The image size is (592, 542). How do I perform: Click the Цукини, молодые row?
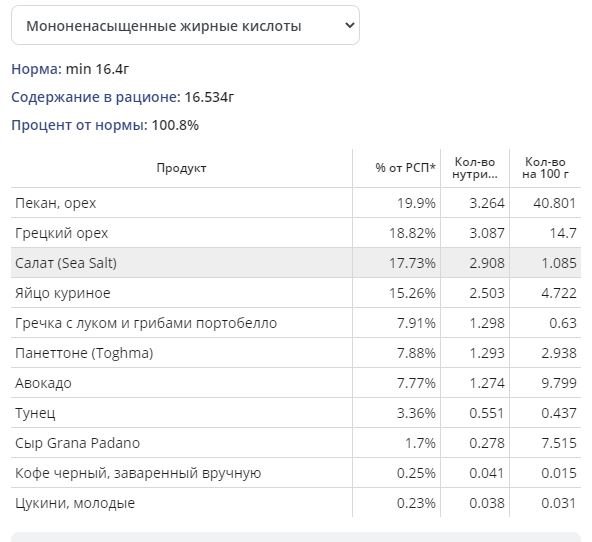pyautogui.click(x=296, y=503)
